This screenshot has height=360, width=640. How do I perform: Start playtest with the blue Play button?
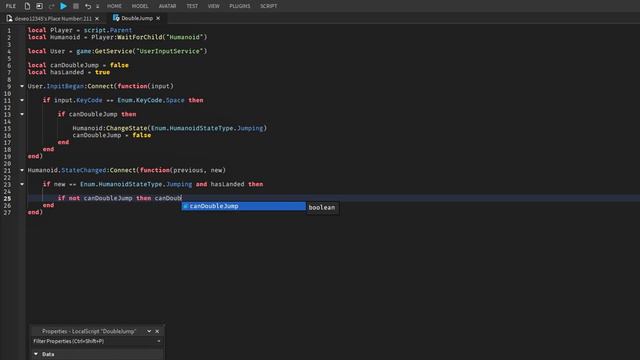click(x=63, y=6)
